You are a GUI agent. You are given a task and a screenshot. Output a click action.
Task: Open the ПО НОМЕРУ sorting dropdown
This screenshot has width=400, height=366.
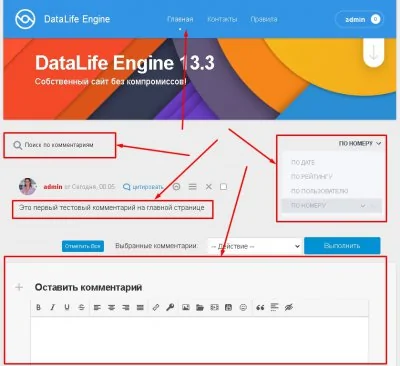click(x=360, y=143)
